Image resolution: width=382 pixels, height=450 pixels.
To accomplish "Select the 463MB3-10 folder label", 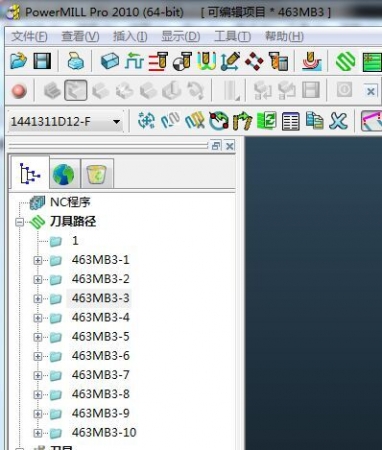I will pos(104,432).
